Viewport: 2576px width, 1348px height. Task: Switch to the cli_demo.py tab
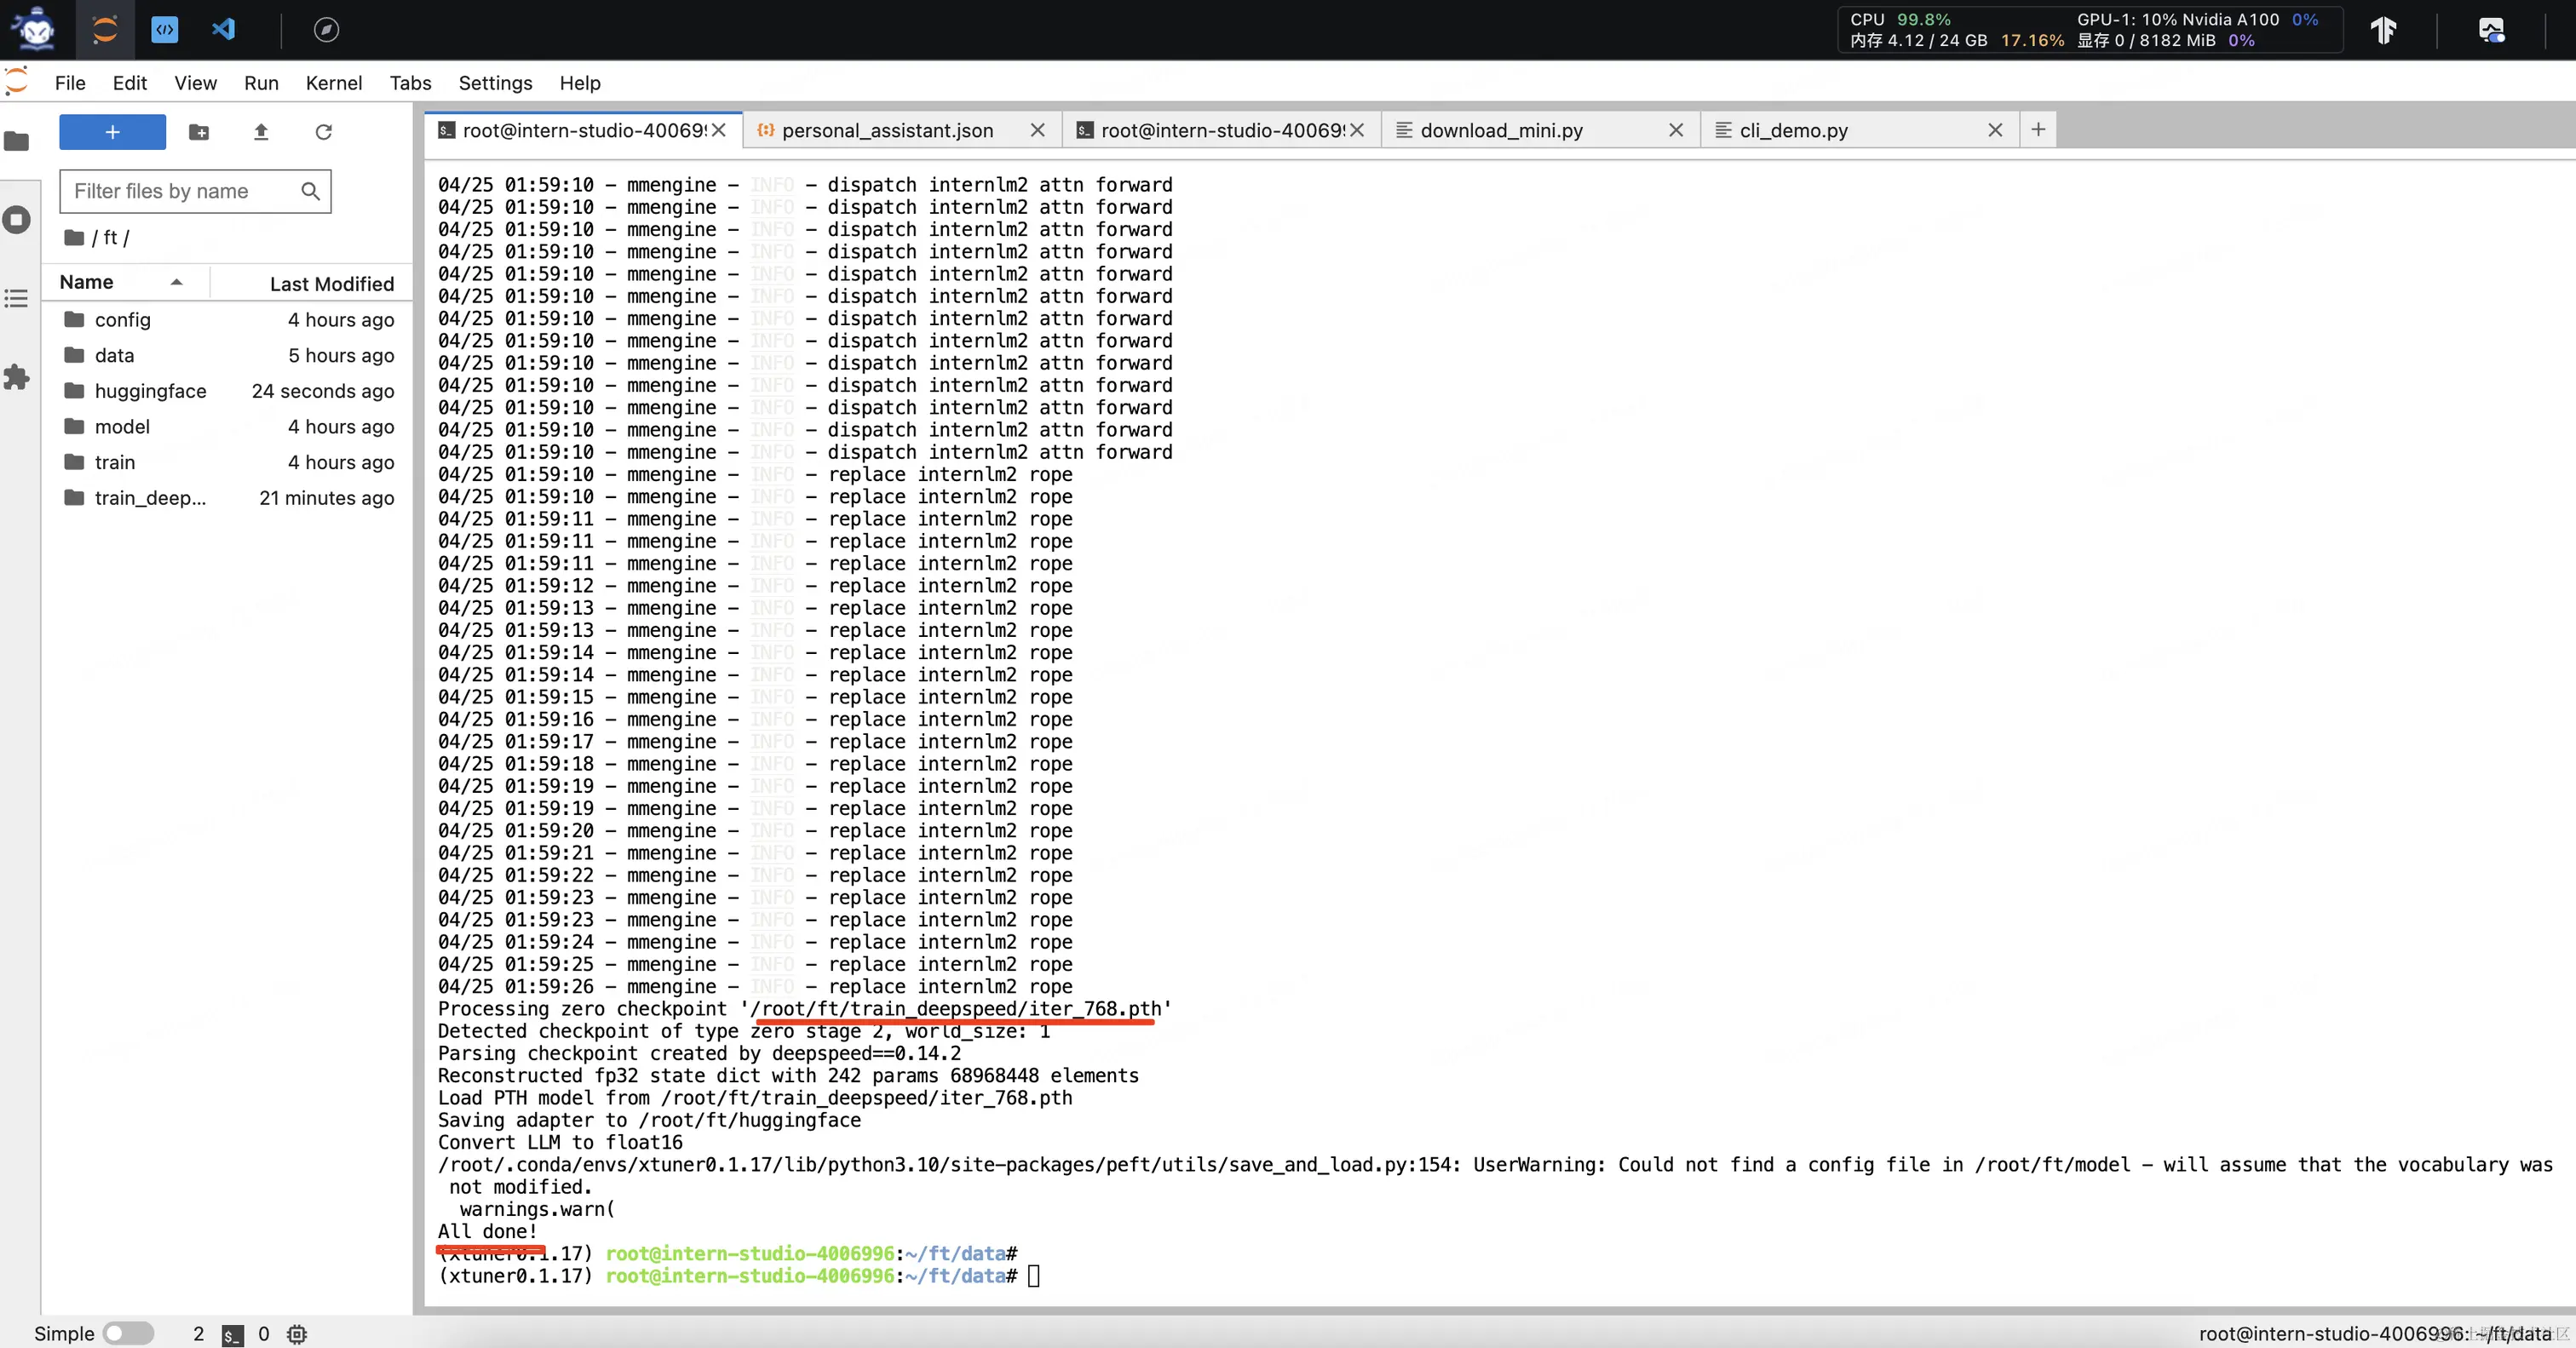pyautogui.click(x=1793, y=130)
